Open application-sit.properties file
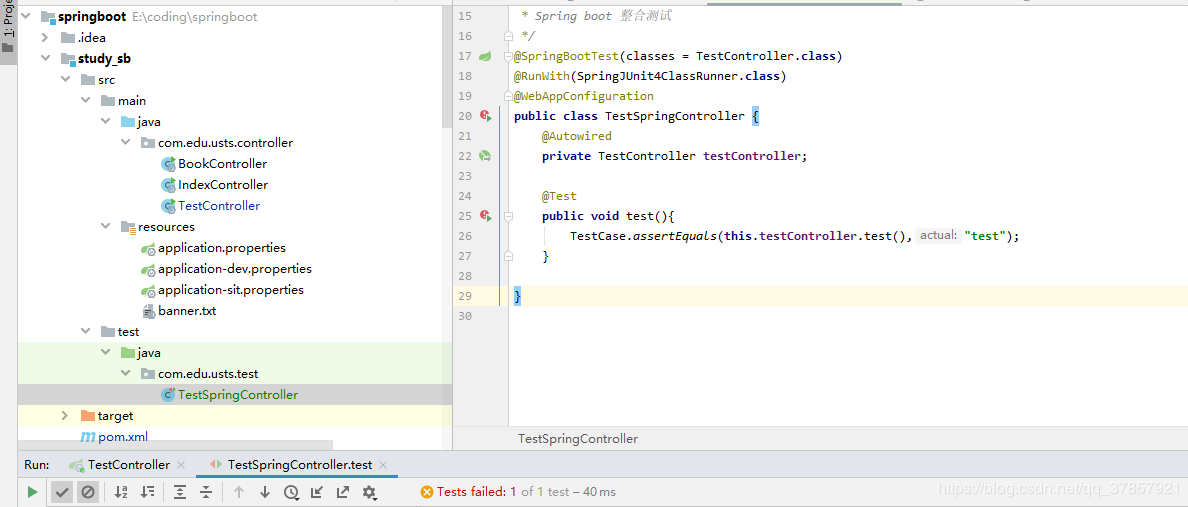 [230, 289]
